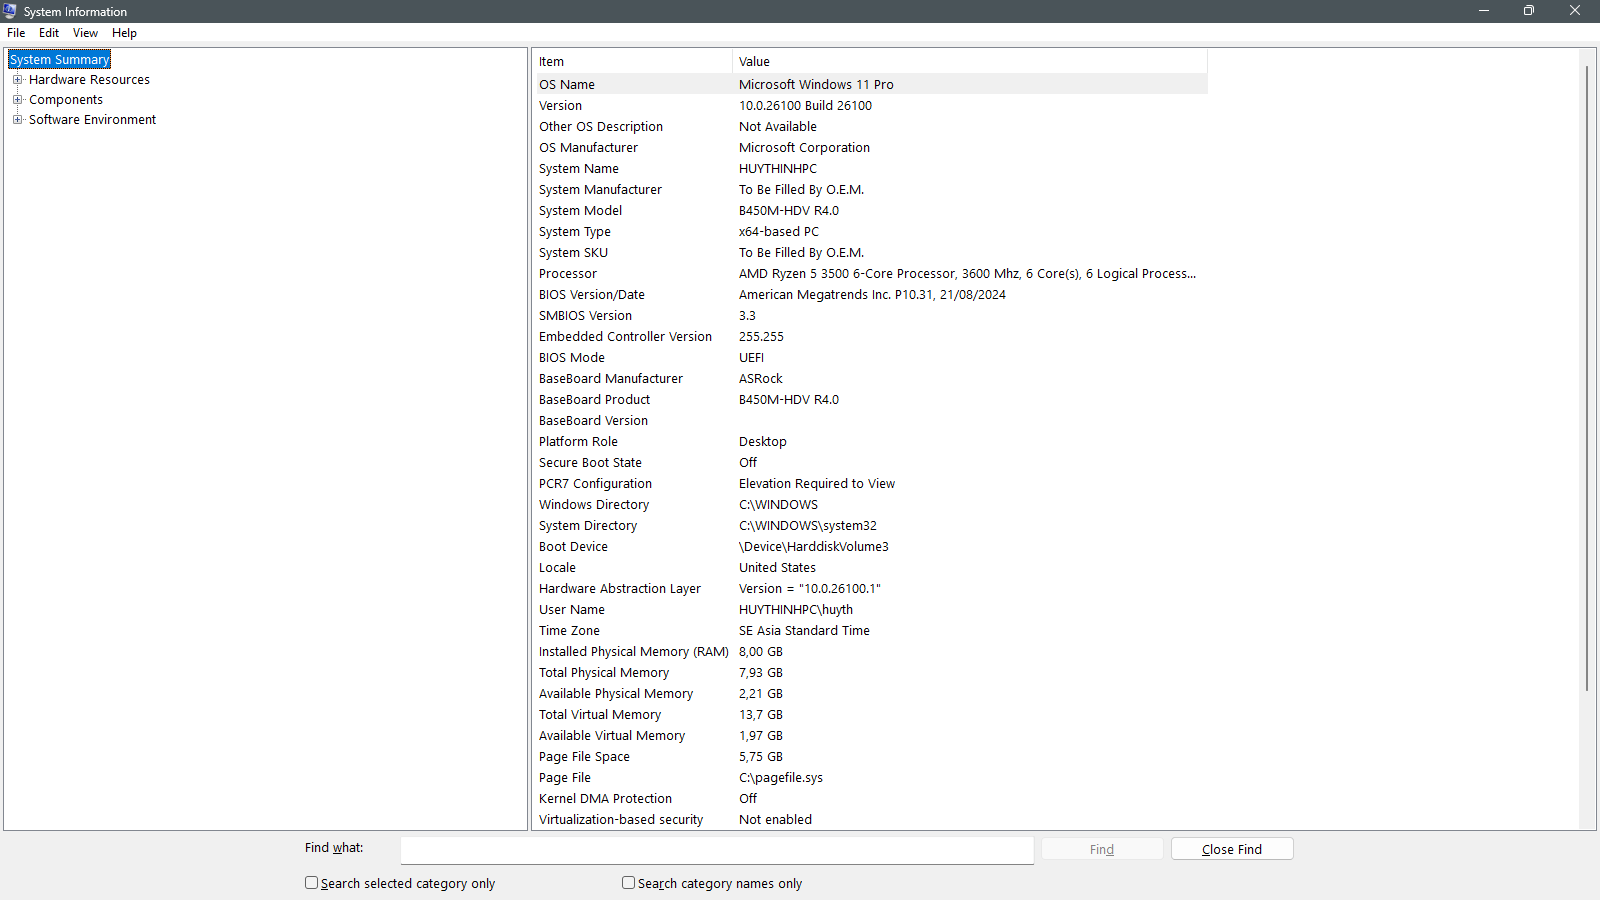Expand the Software Environment node
Viewport: 1600px width, 900px height.
[x=17, y=120]
